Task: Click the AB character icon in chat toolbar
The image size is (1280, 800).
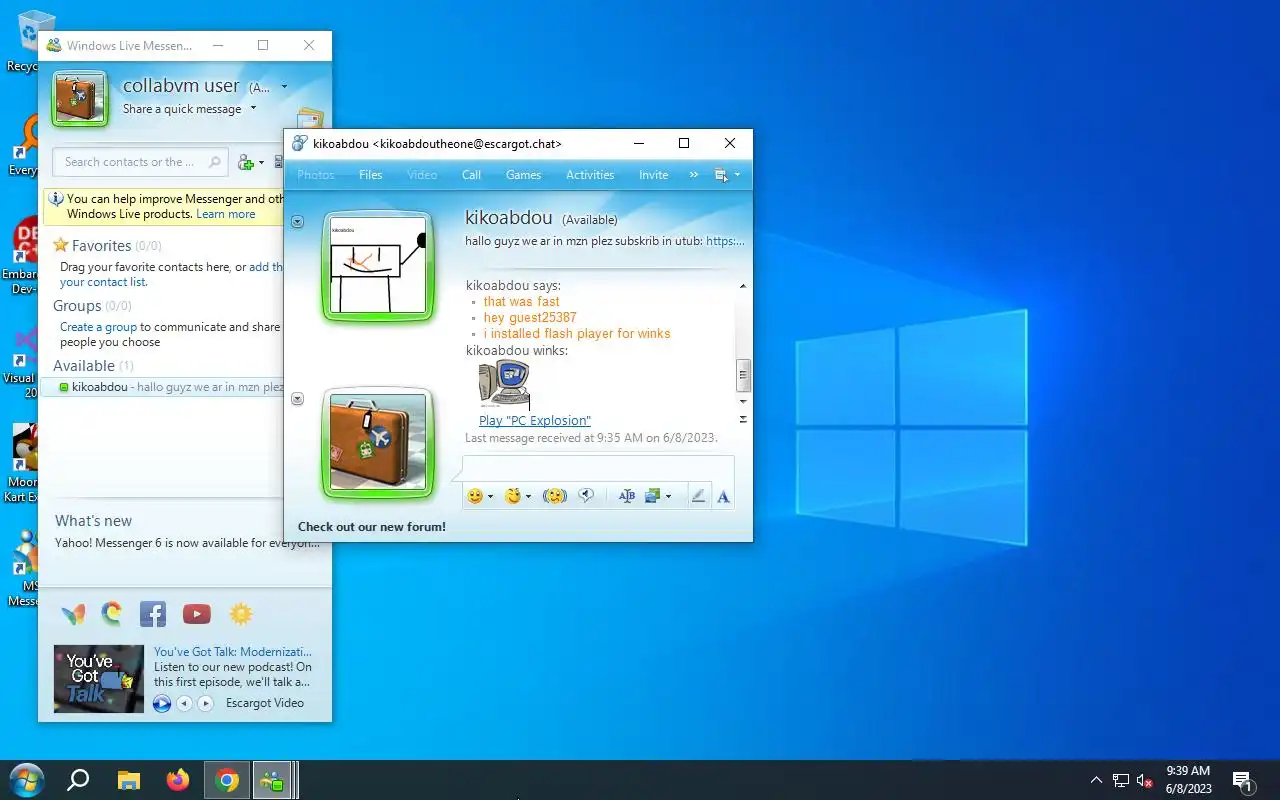Action: [x=627, y=496]
